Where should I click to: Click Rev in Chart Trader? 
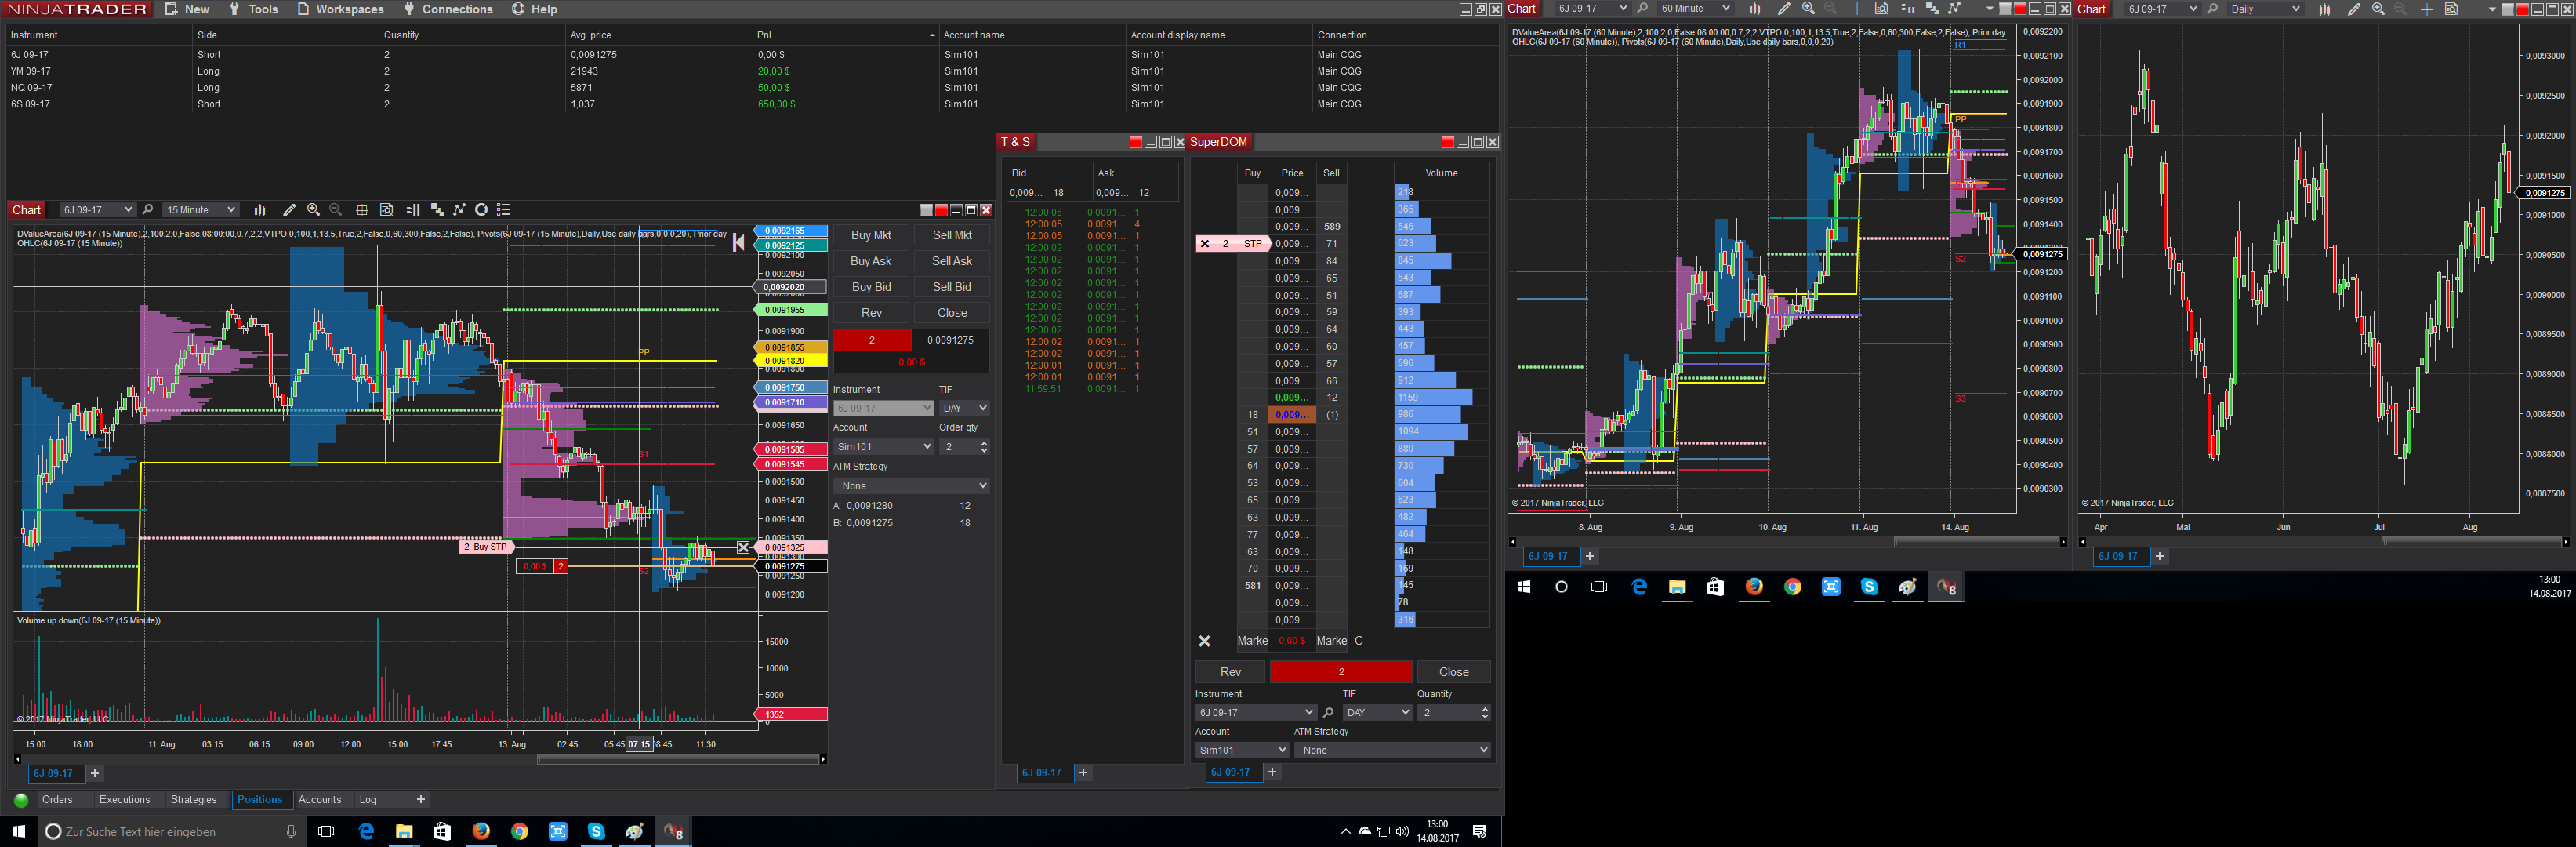(871, 313)
